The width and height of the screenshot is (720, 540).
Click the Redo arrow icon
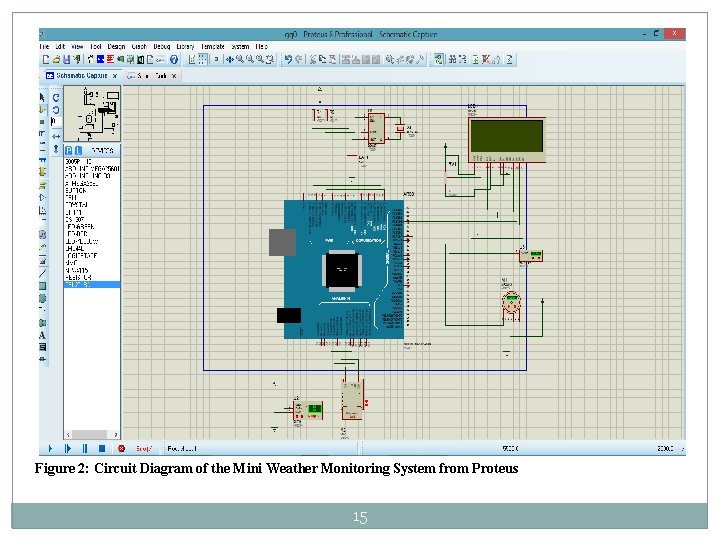click(298, 59)
